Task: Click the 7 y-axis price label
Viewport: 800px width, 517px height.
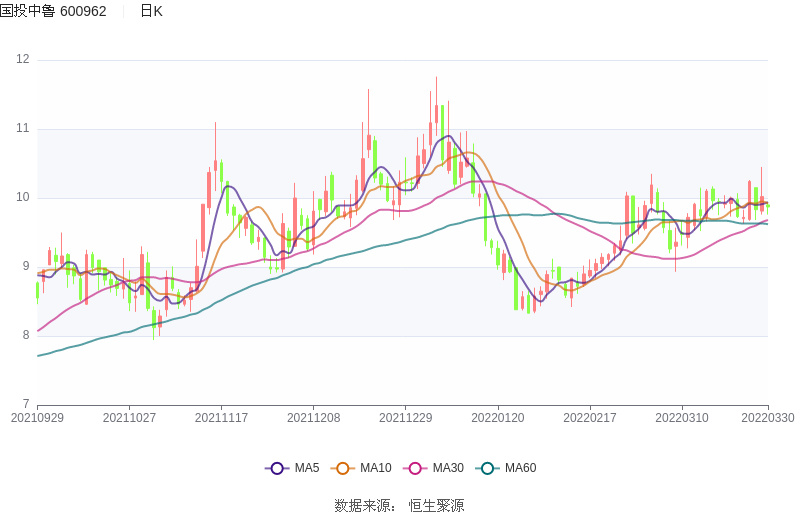Action: pyautogui.click(x=26, y=404)
